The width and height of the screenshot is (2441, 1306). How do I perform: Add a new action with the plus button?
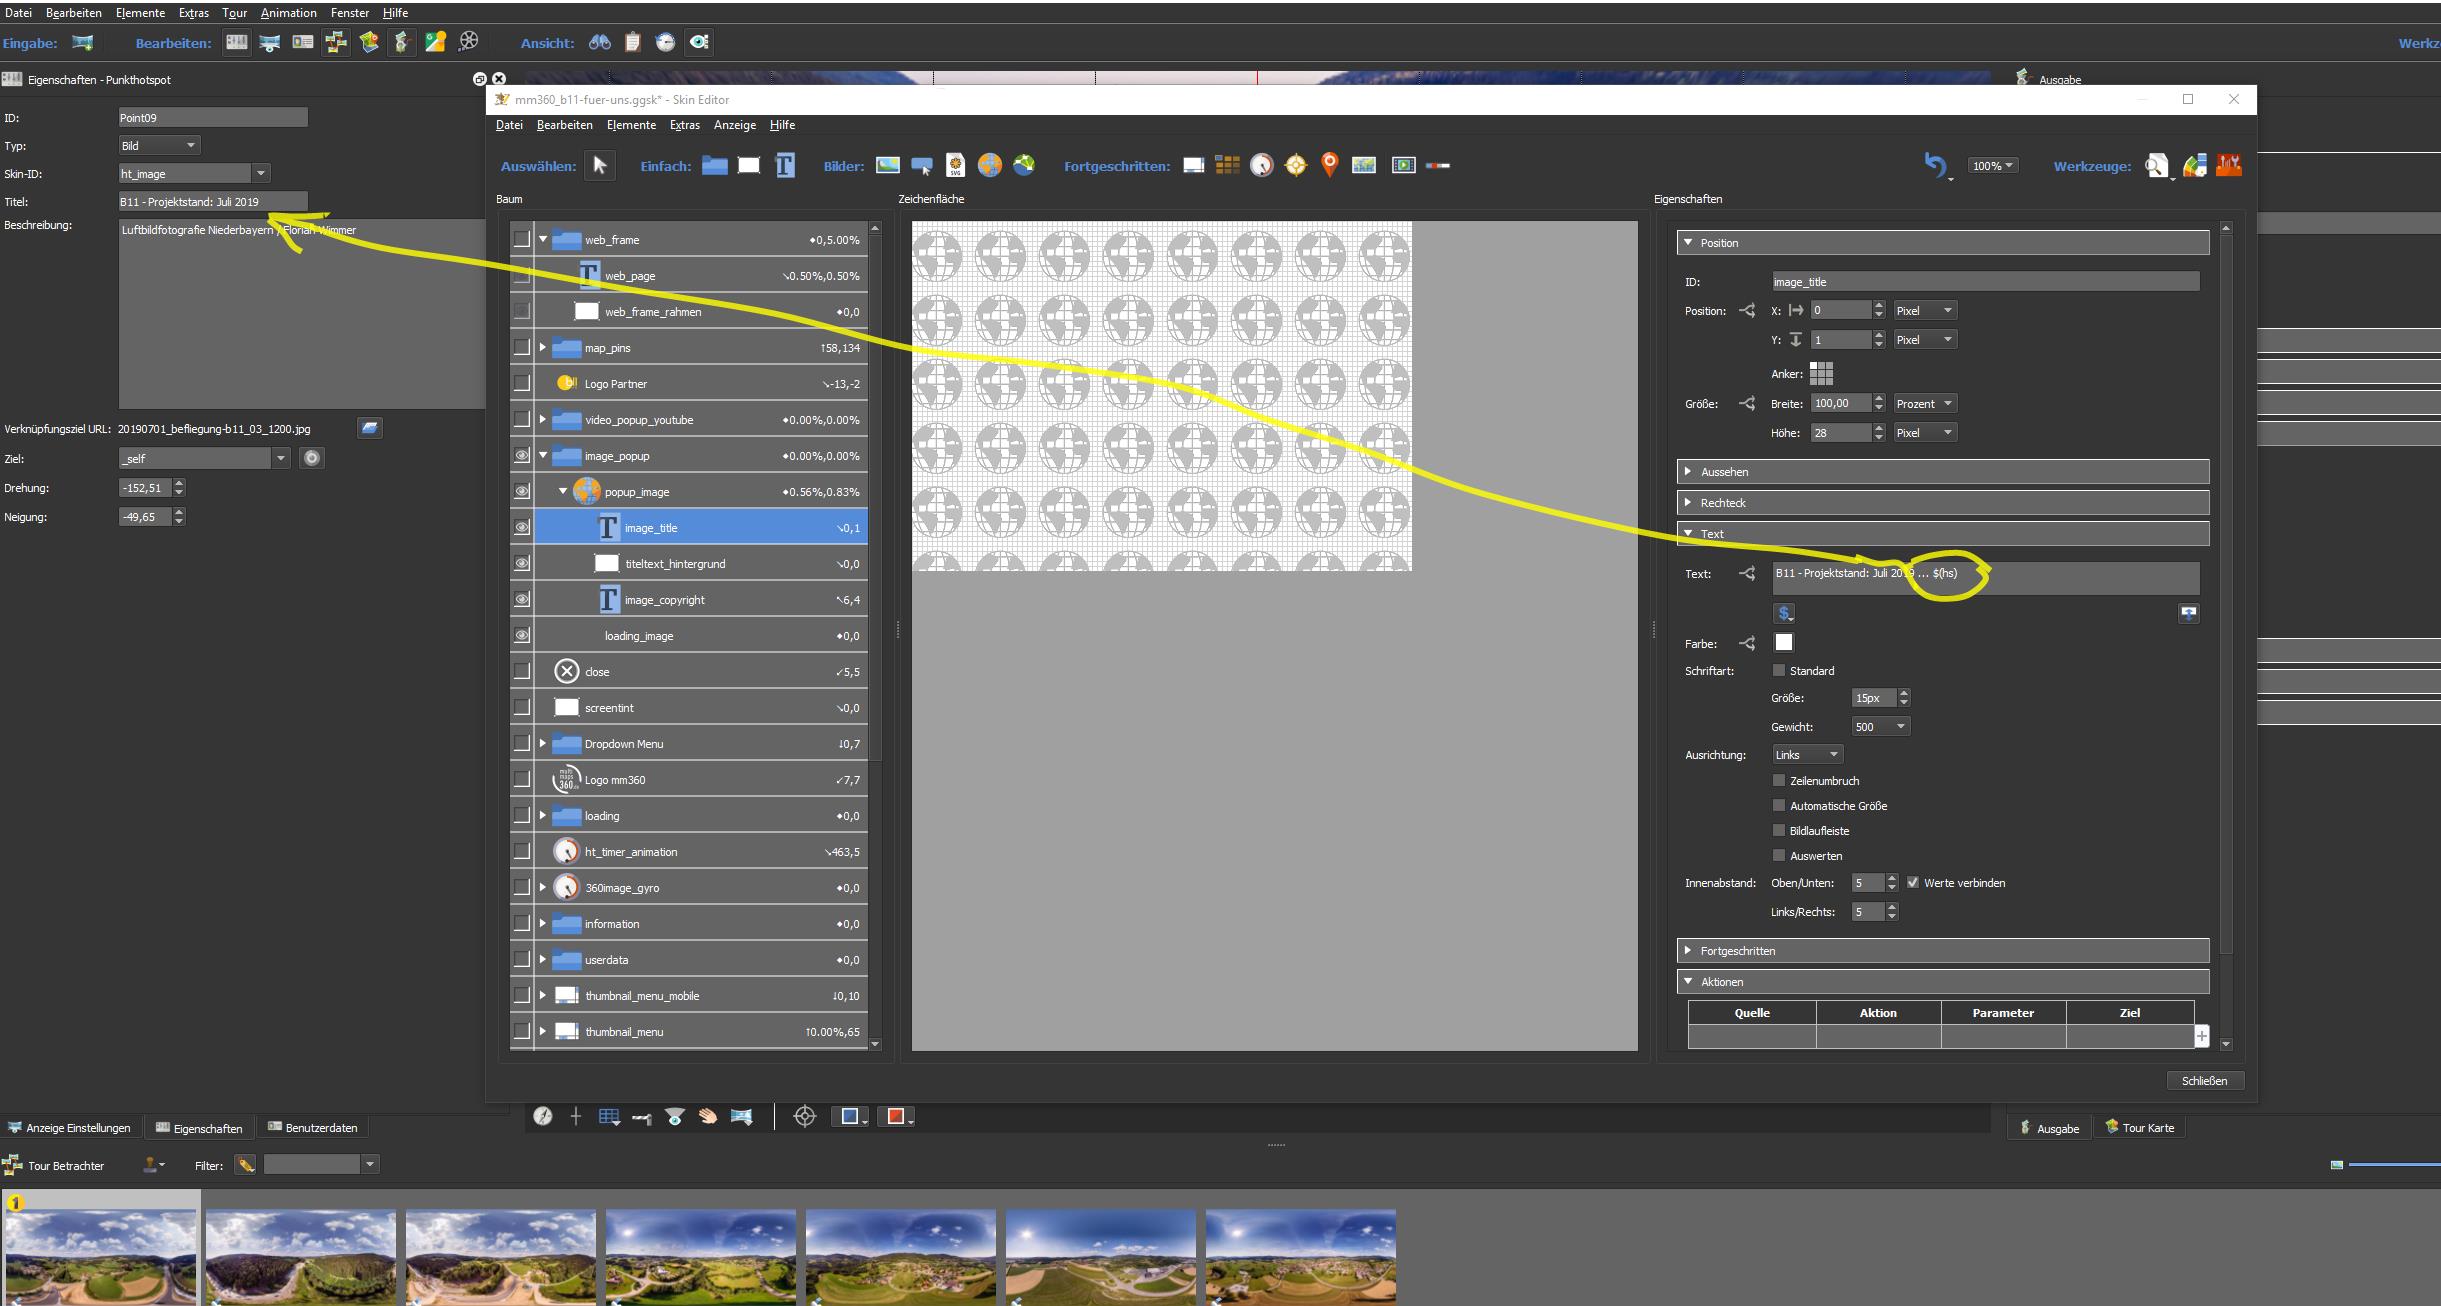click(2201, 1036)
